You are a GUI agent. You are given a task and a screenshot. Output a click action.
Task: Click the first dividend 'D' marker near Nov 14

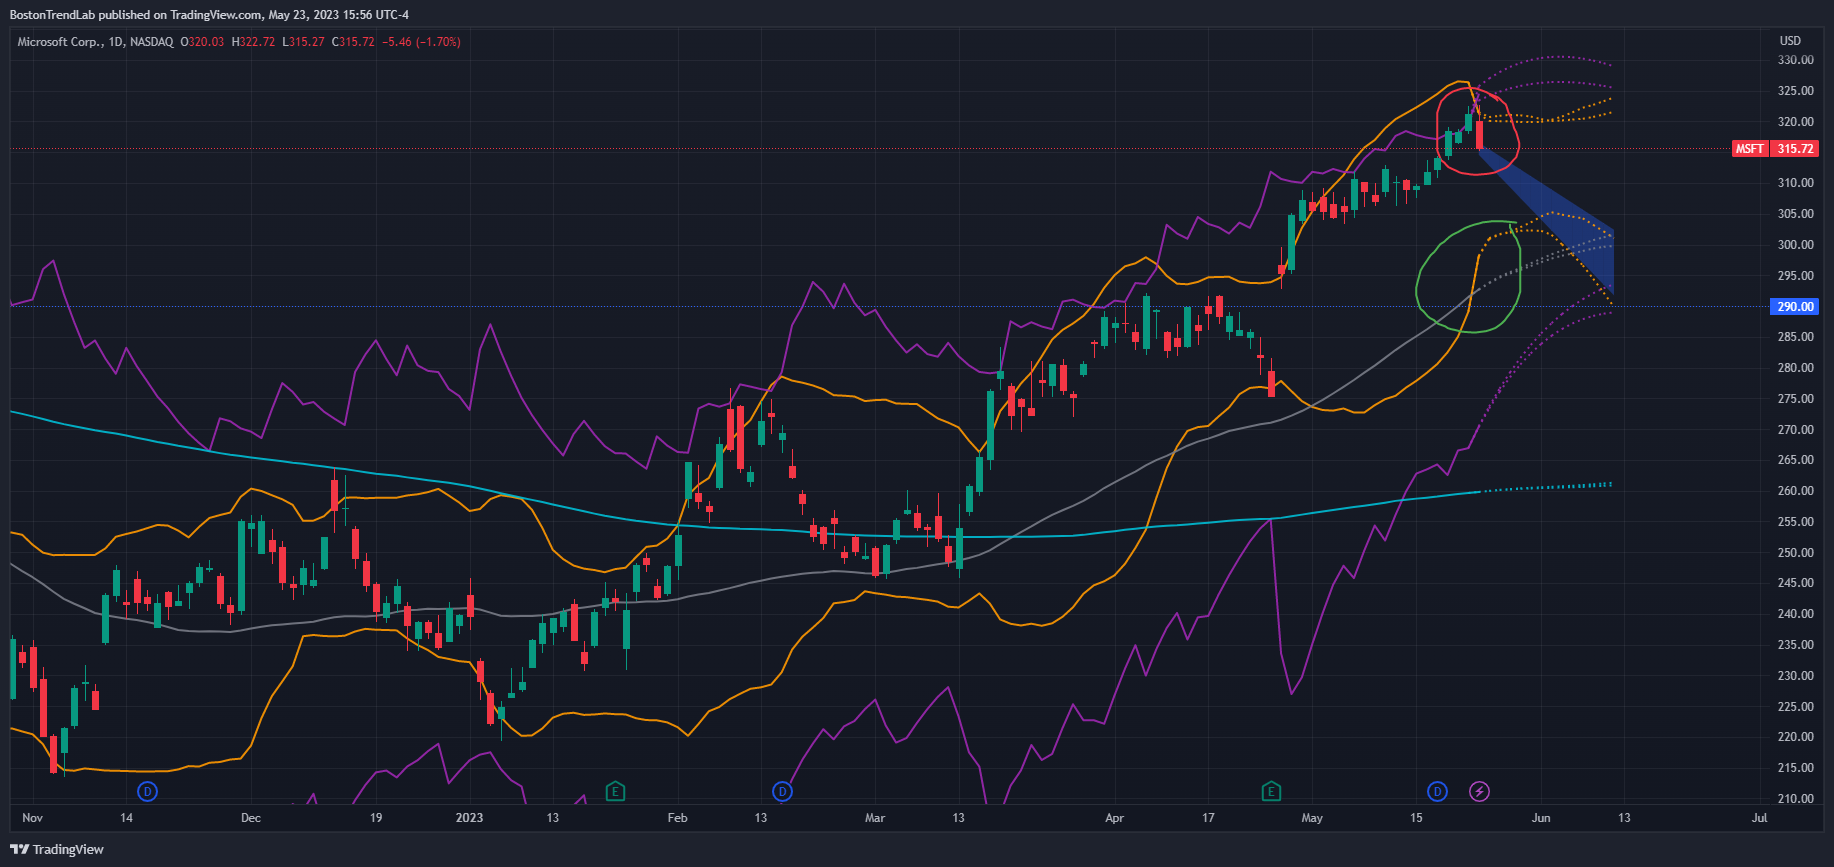[147, 792]
